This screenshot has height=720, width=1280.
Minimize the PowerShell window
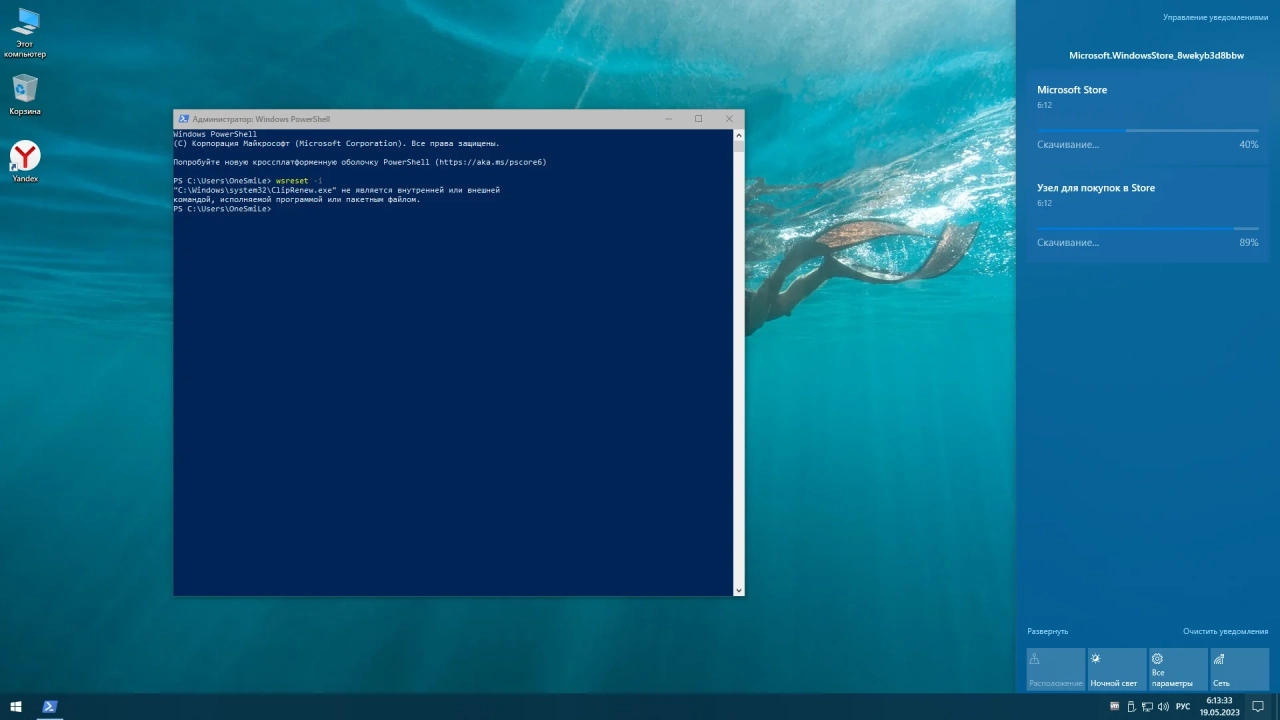[668, 119]
